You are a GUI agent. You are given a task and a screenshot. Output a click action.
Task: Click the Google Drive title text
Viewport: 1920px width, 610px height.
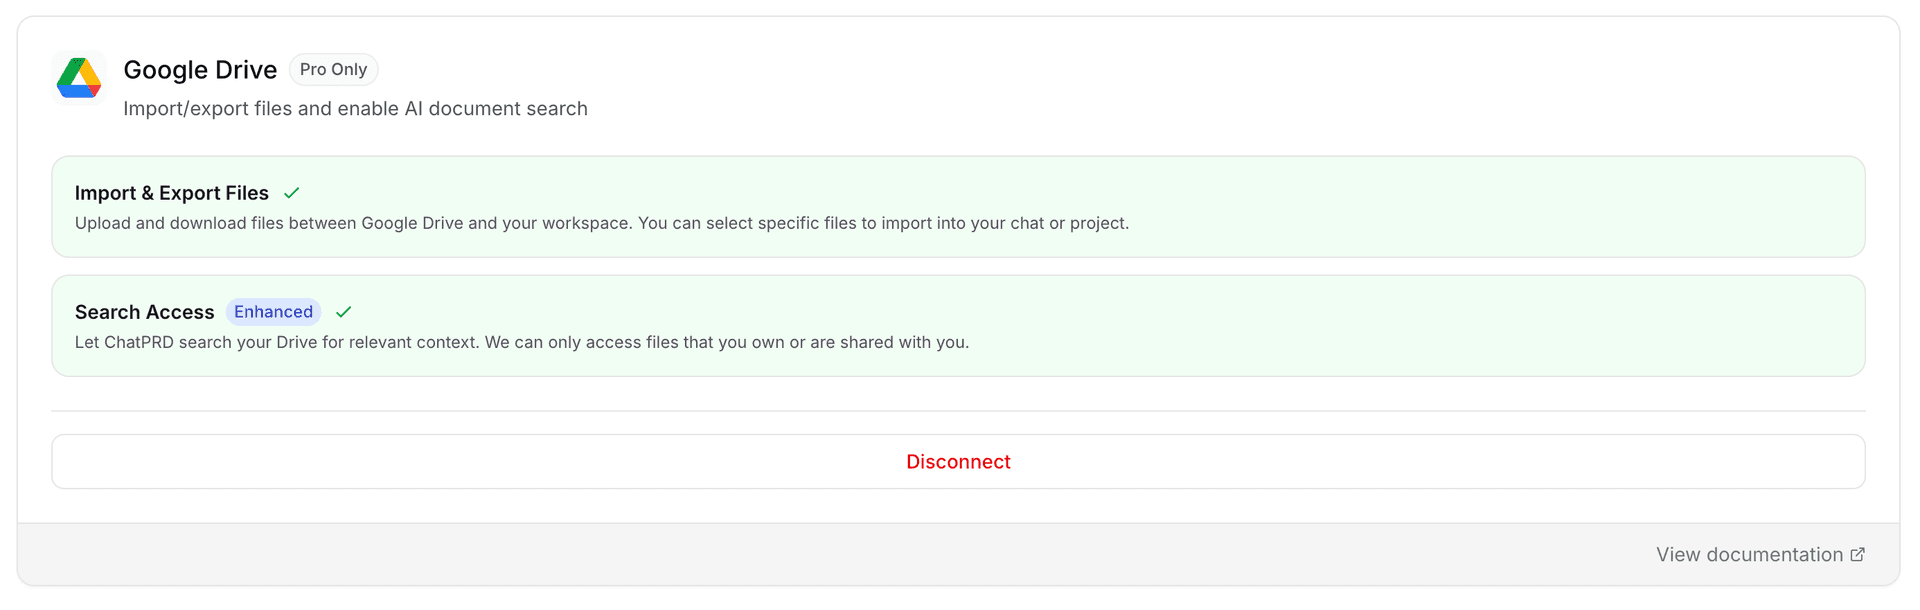[200, 70]
